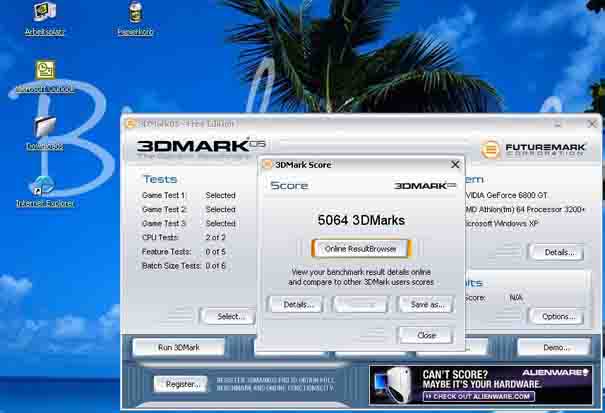This screenshot has width=605, height=413.
Task: Open Online ResultBrowser
Action: pos(361,249)
